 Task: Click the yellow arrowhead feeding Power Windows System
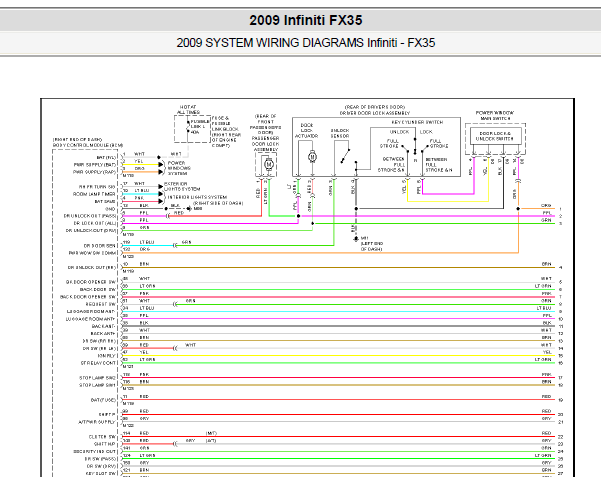(161, 165)
